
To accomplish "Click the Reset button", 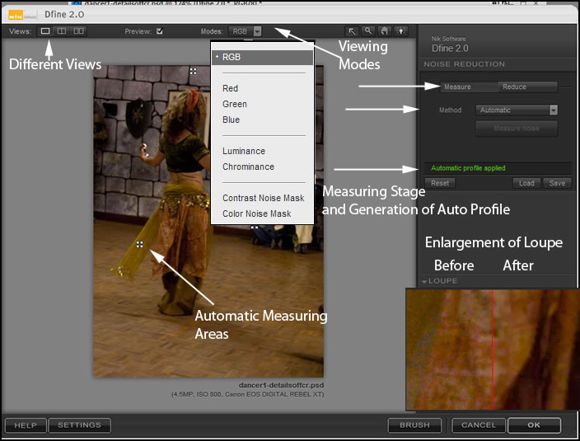I will coord(440,183).
